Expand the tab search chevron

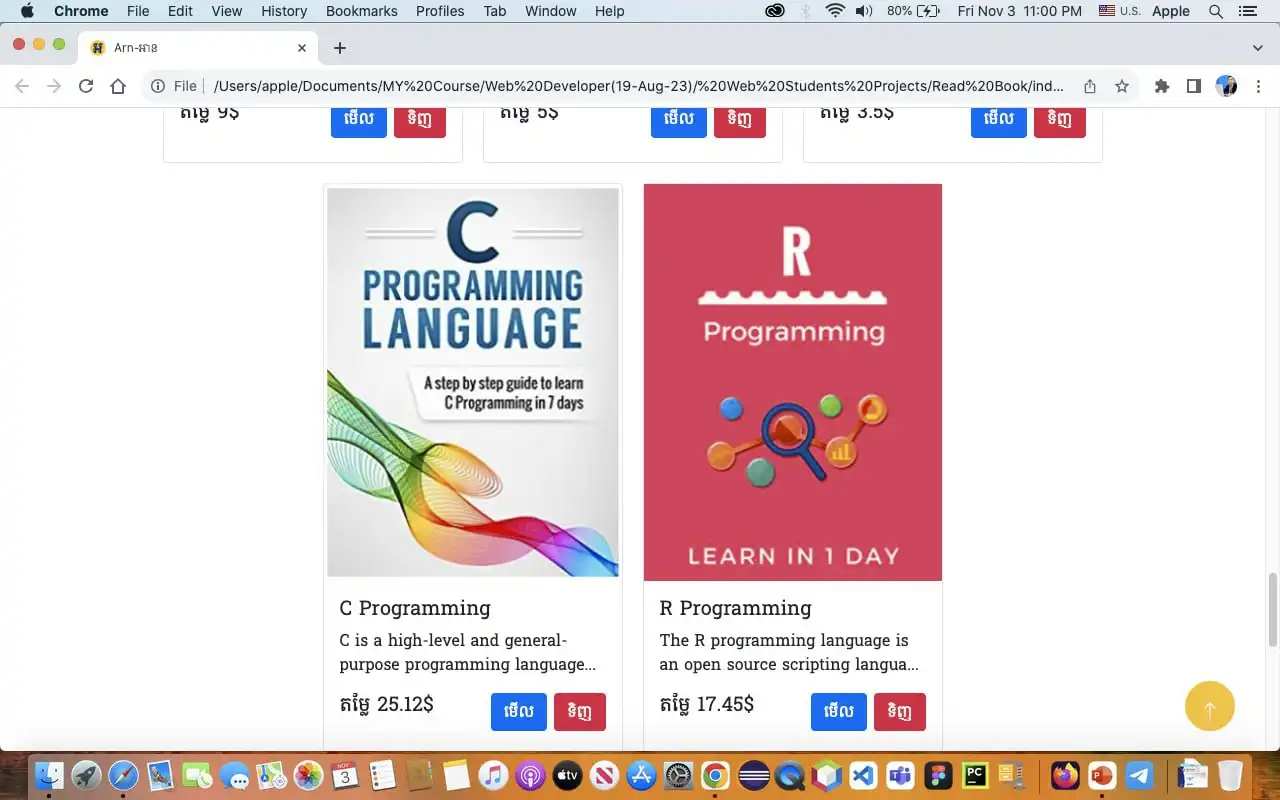[1258, 47]
